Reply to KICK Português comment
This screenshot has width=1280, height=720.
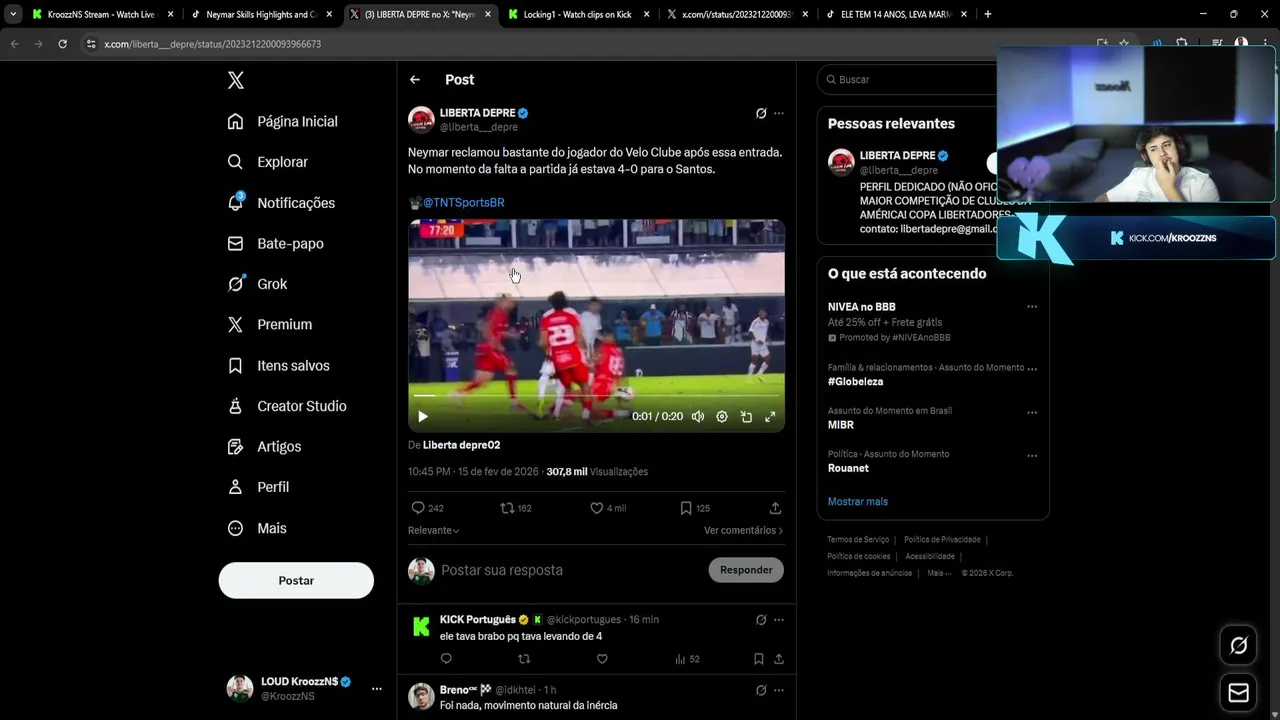point(446,659)
